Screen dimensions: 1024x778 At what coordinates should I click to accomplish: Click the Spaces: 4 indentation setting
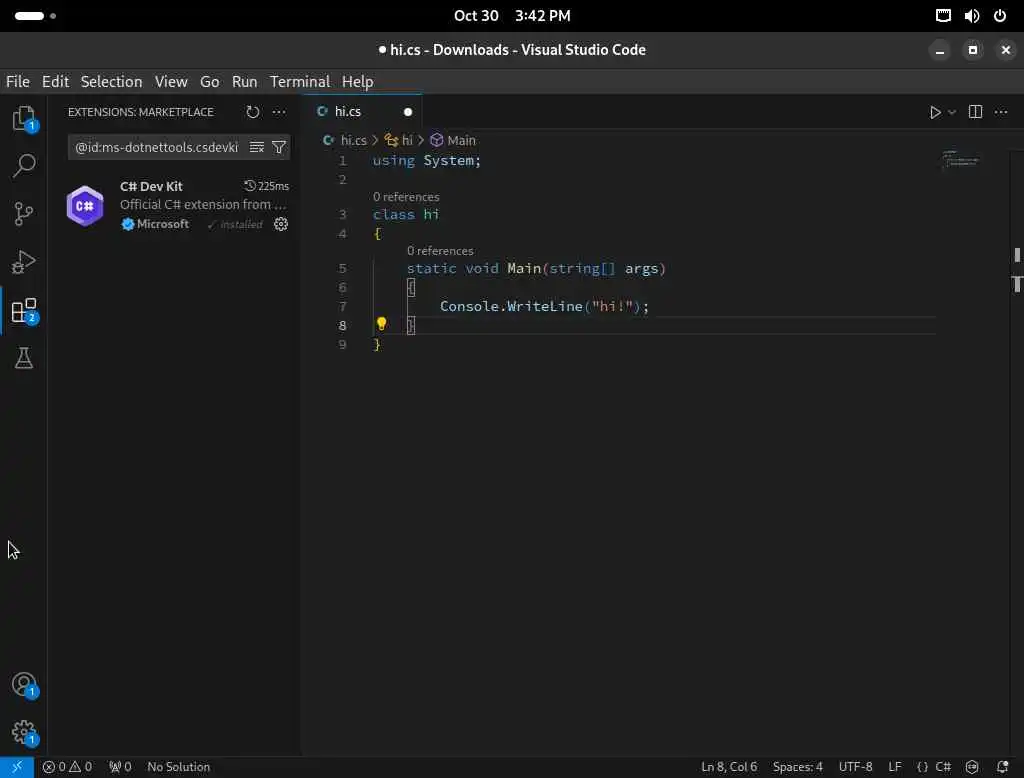point(797,766)
